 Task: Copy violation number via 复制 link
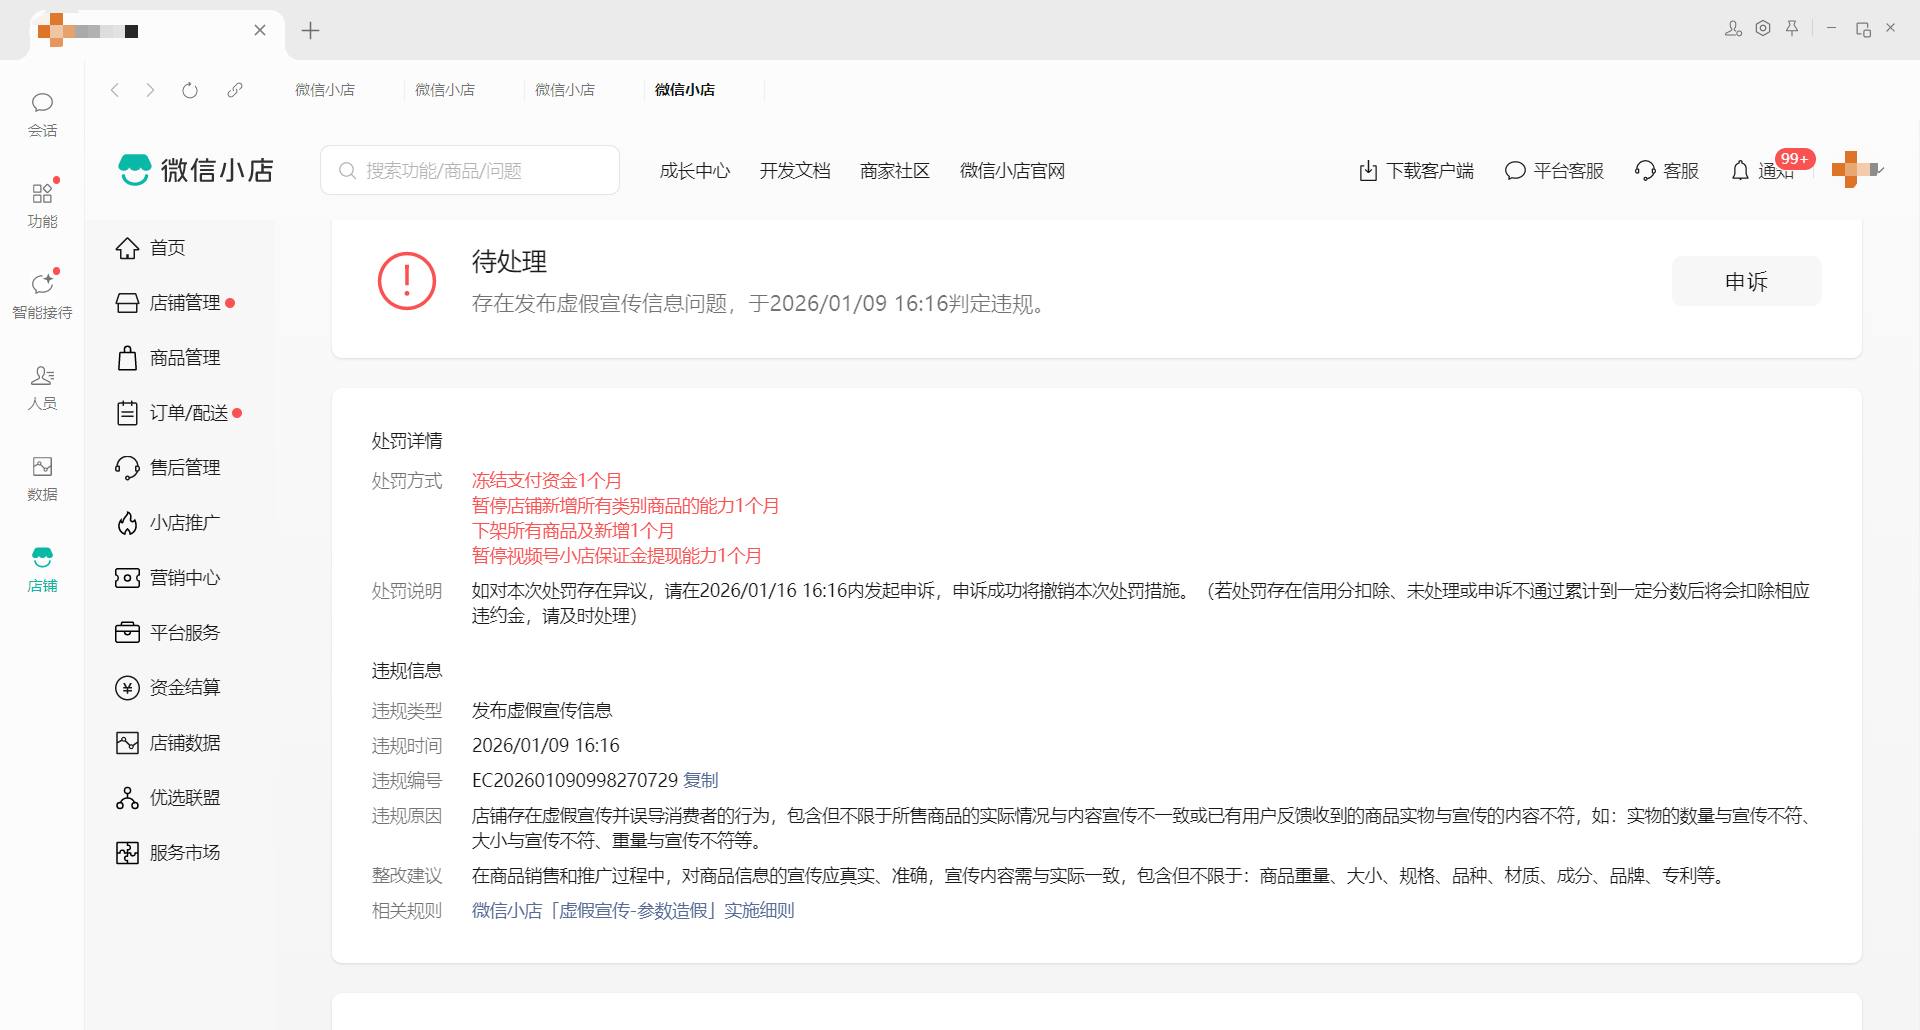[x=701, y=780]
